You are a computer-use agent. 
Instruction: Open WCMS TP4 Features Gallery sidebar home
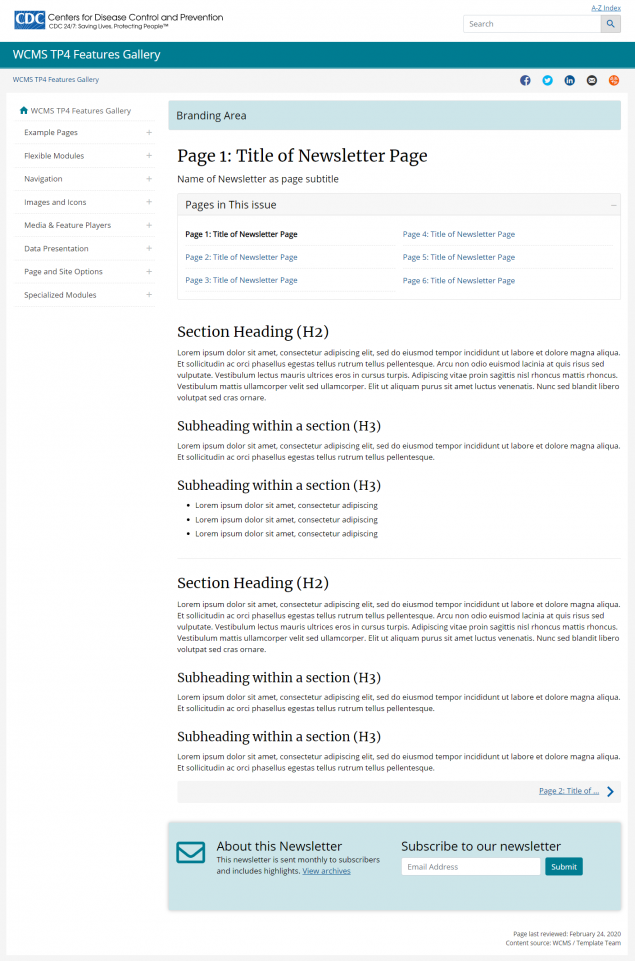[x=80, y=111]
